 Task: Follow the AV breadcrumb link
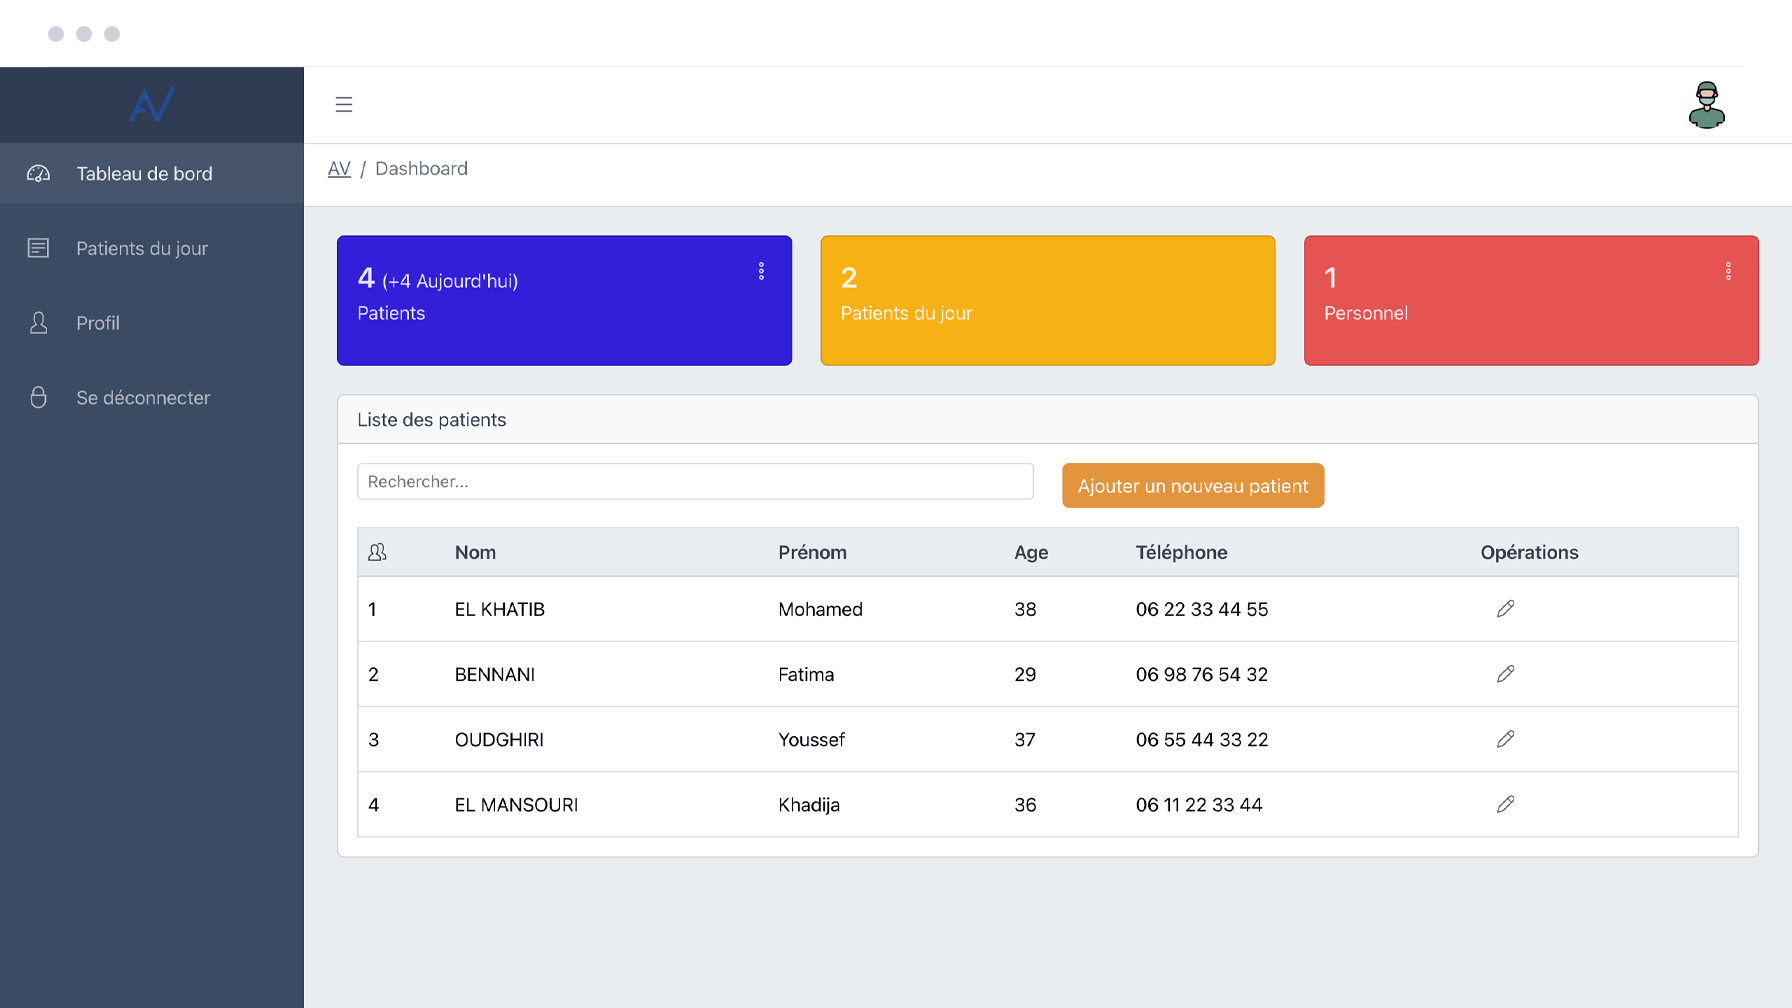[339, 169]
